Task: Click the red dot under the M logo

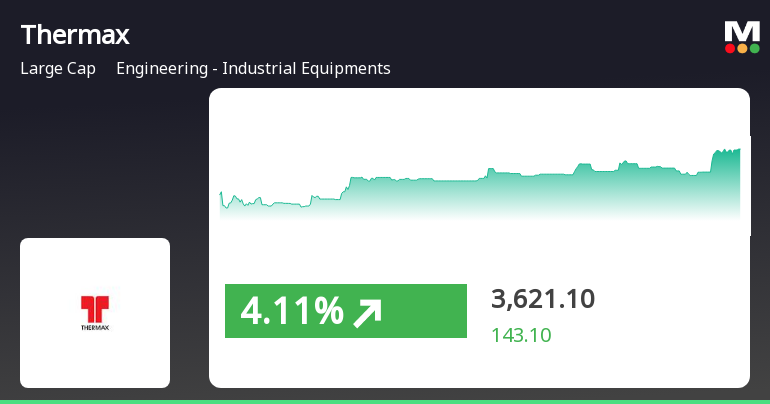Action: (x=730, y=48)
